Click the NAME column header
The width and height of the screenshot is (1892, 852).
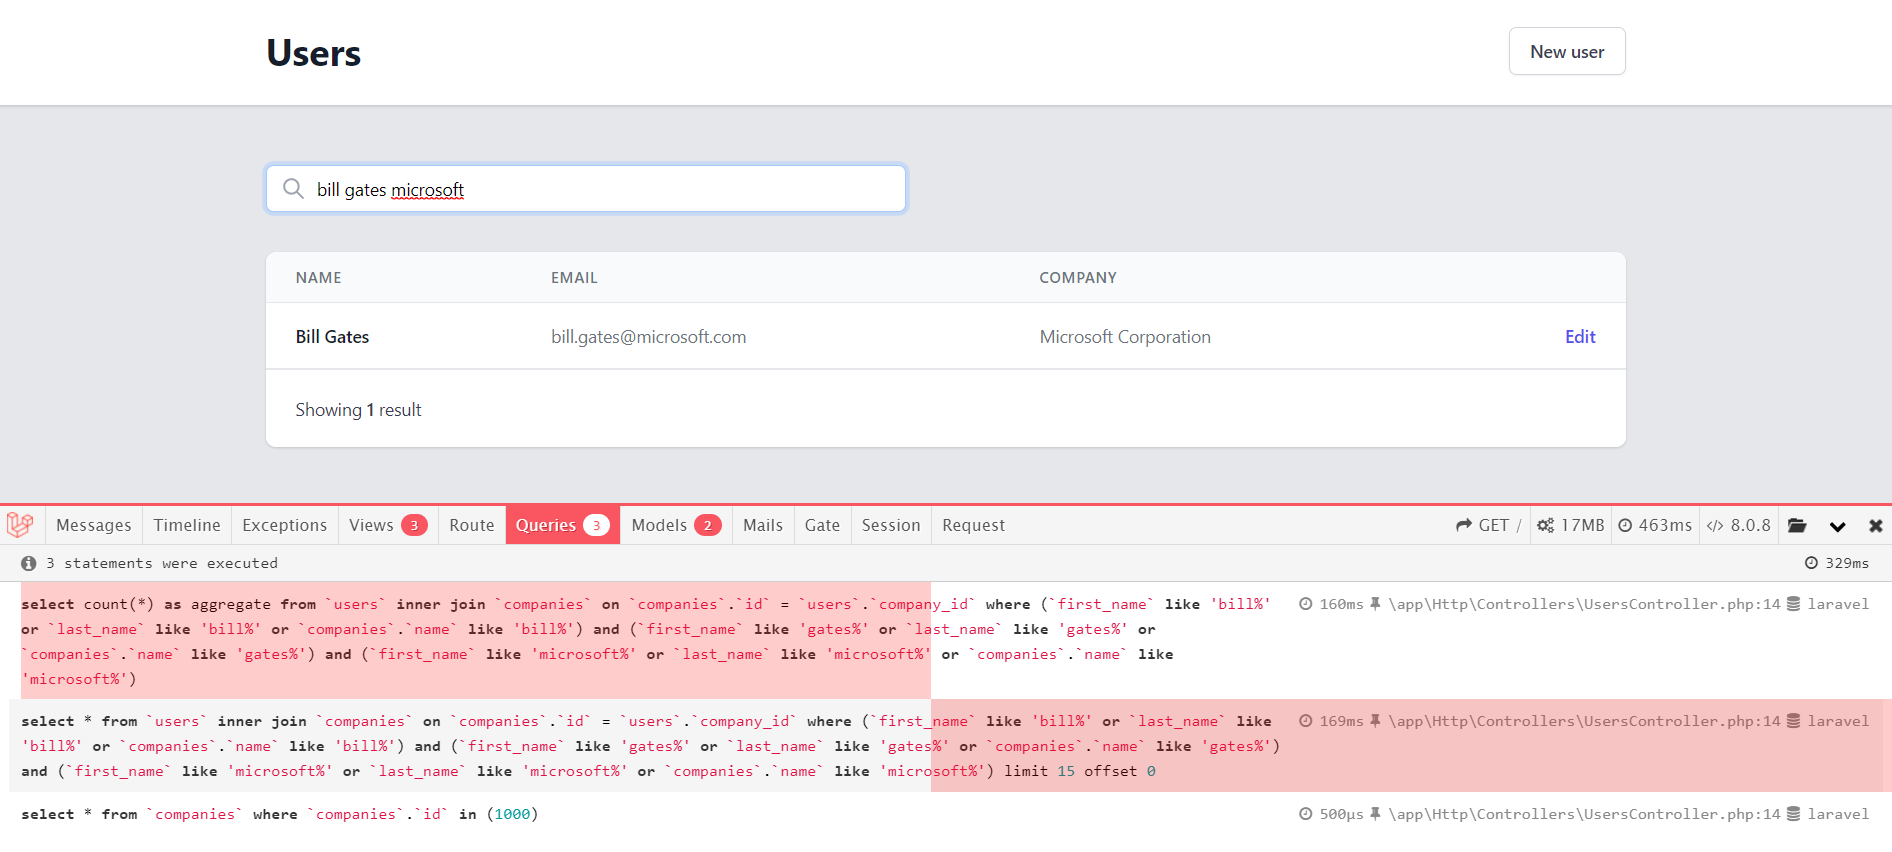tap(319, 278)
